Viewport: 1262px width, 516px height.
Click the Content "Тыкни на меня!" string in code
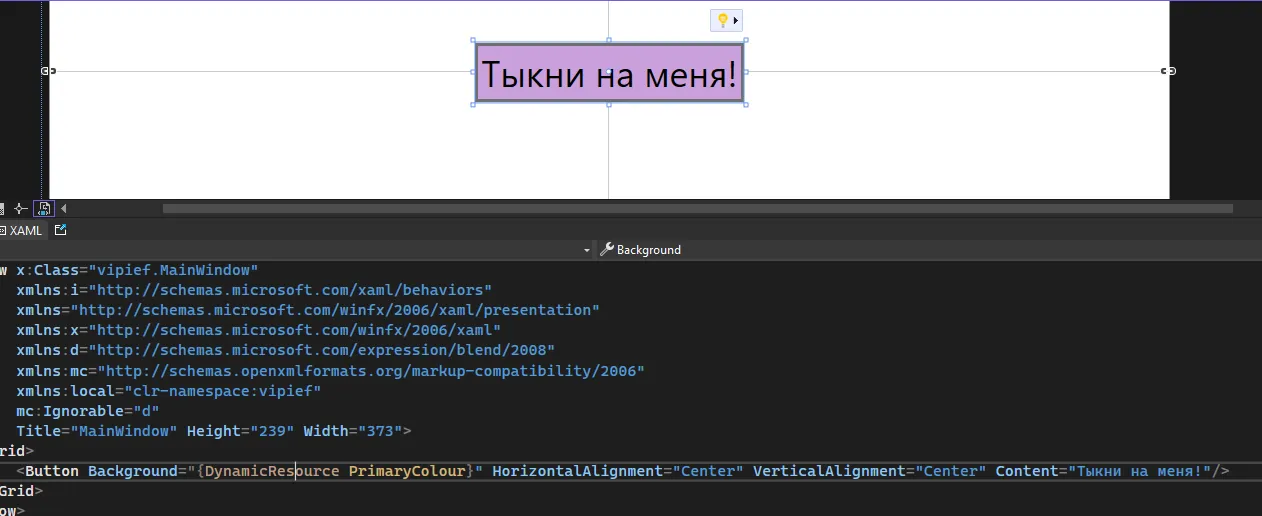(x=1140, y=471)
